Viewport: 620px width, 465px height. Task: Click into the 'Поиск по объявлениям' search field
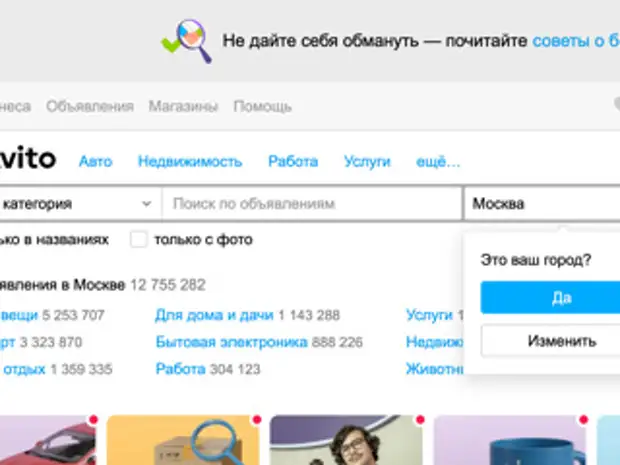tap(311, 204)
